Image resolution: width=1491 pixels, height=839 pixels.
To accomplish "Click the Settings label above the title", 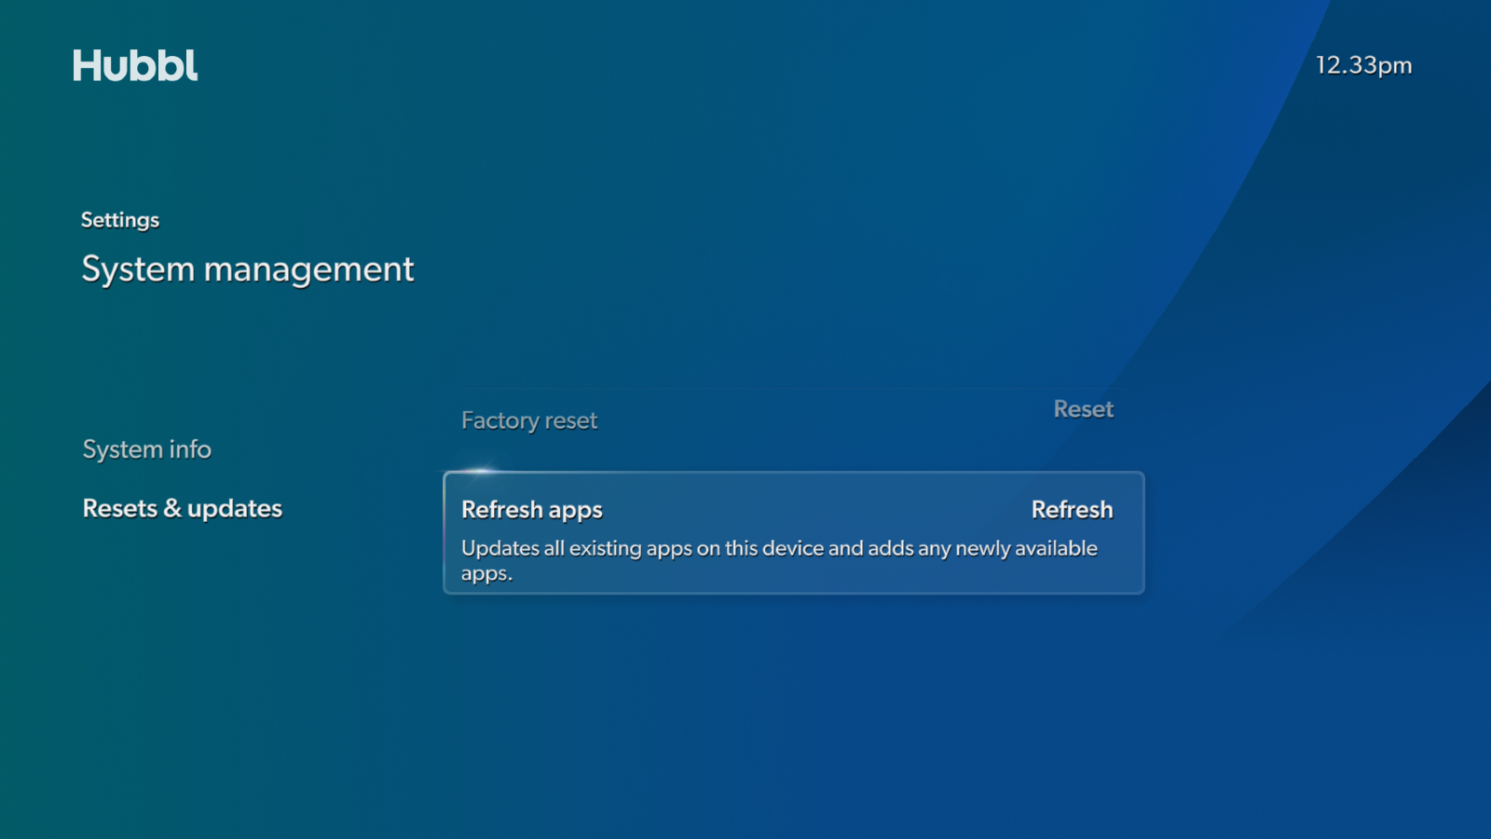I will tap(120, 220).
